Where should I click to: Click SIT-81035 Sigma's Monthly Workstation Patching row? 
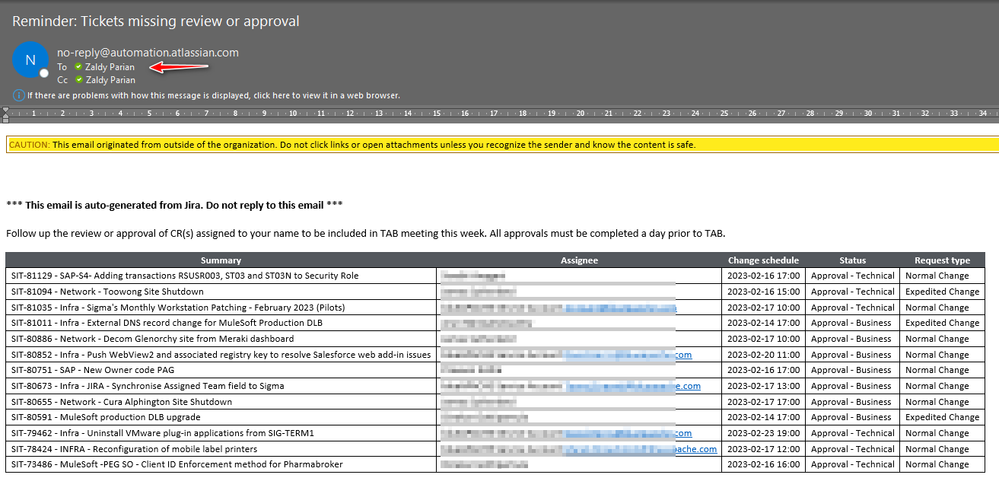coord(178,307)
